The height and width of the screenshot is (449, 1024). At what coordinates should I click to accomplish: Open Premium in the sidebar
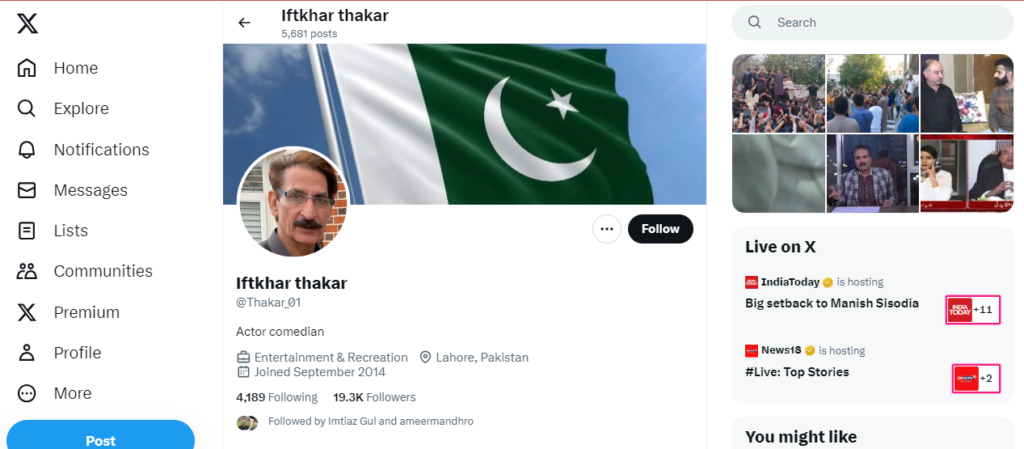click(68, 312)
